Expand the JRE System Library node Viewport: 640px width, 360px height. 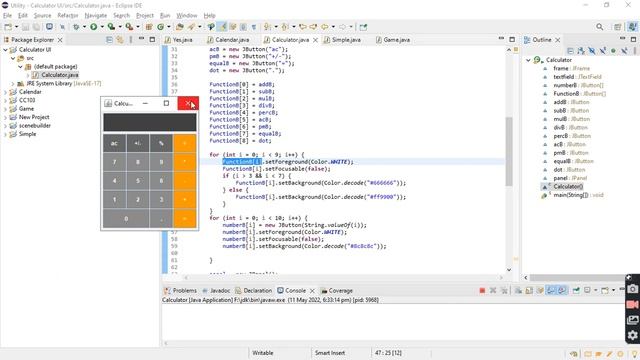(13, 84)
